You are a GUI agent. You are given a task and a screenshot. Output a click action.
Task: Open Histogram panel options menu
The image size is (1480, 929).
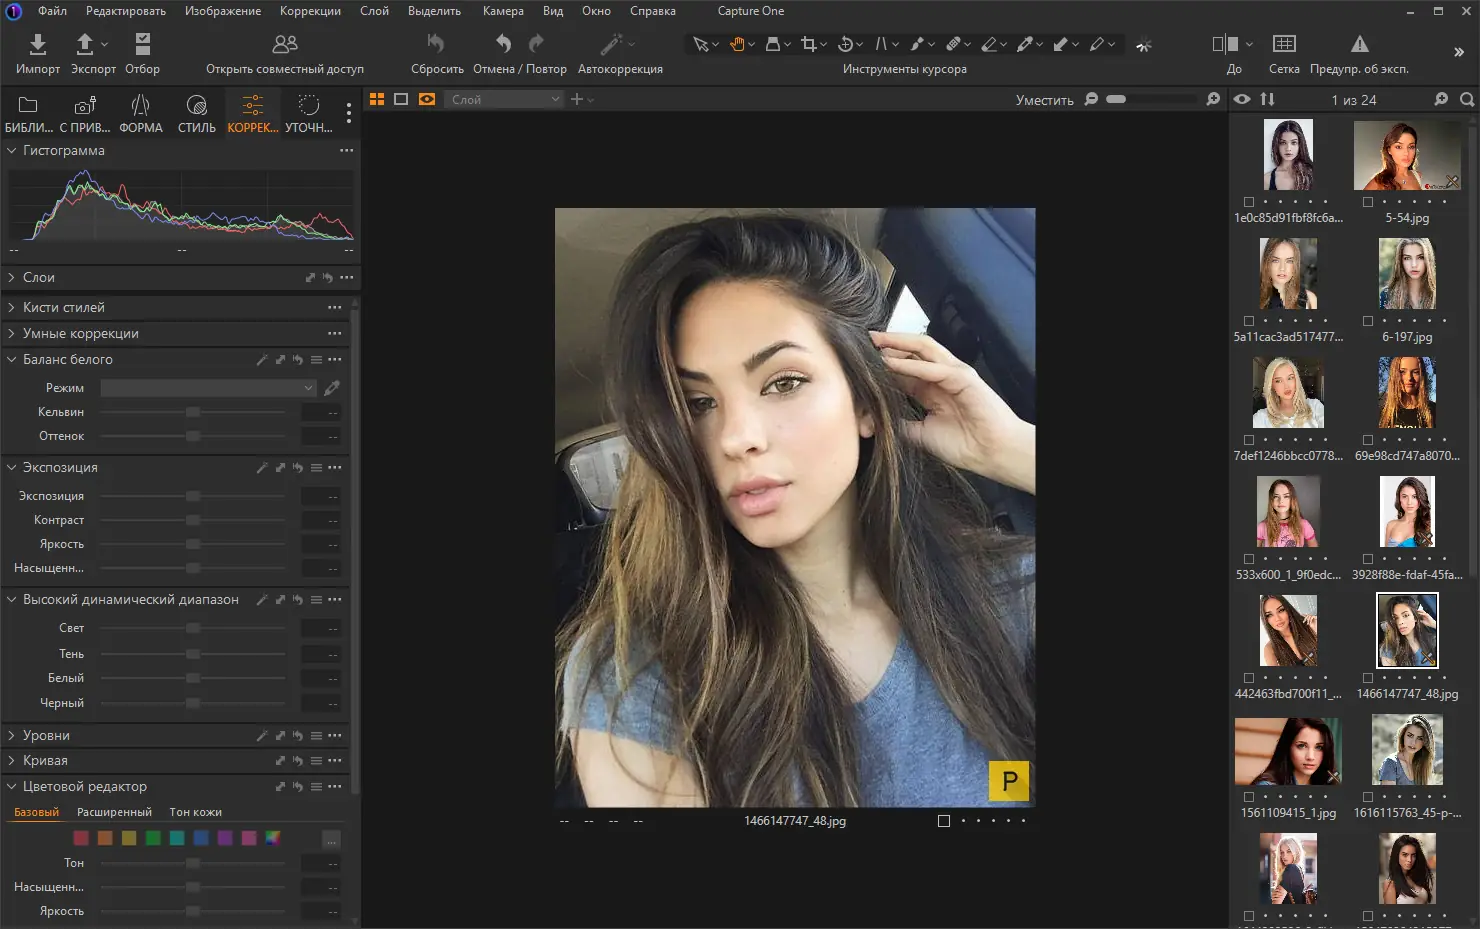point(346,150)
